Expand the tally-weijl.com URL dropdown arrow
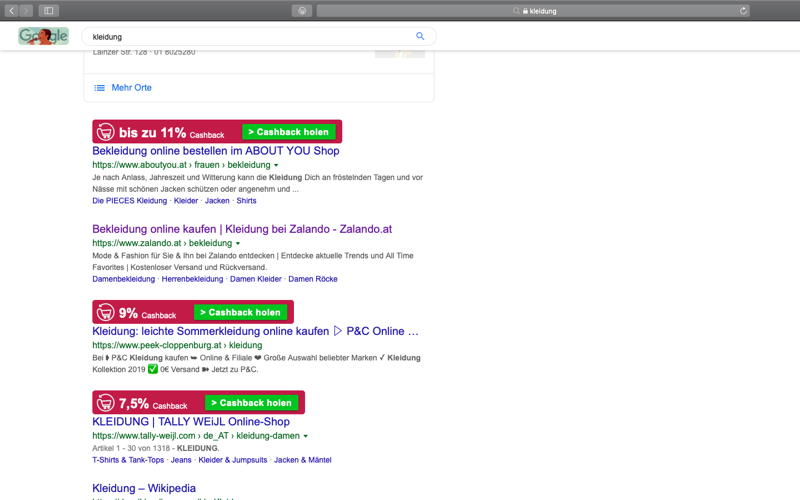 (306, 436)
